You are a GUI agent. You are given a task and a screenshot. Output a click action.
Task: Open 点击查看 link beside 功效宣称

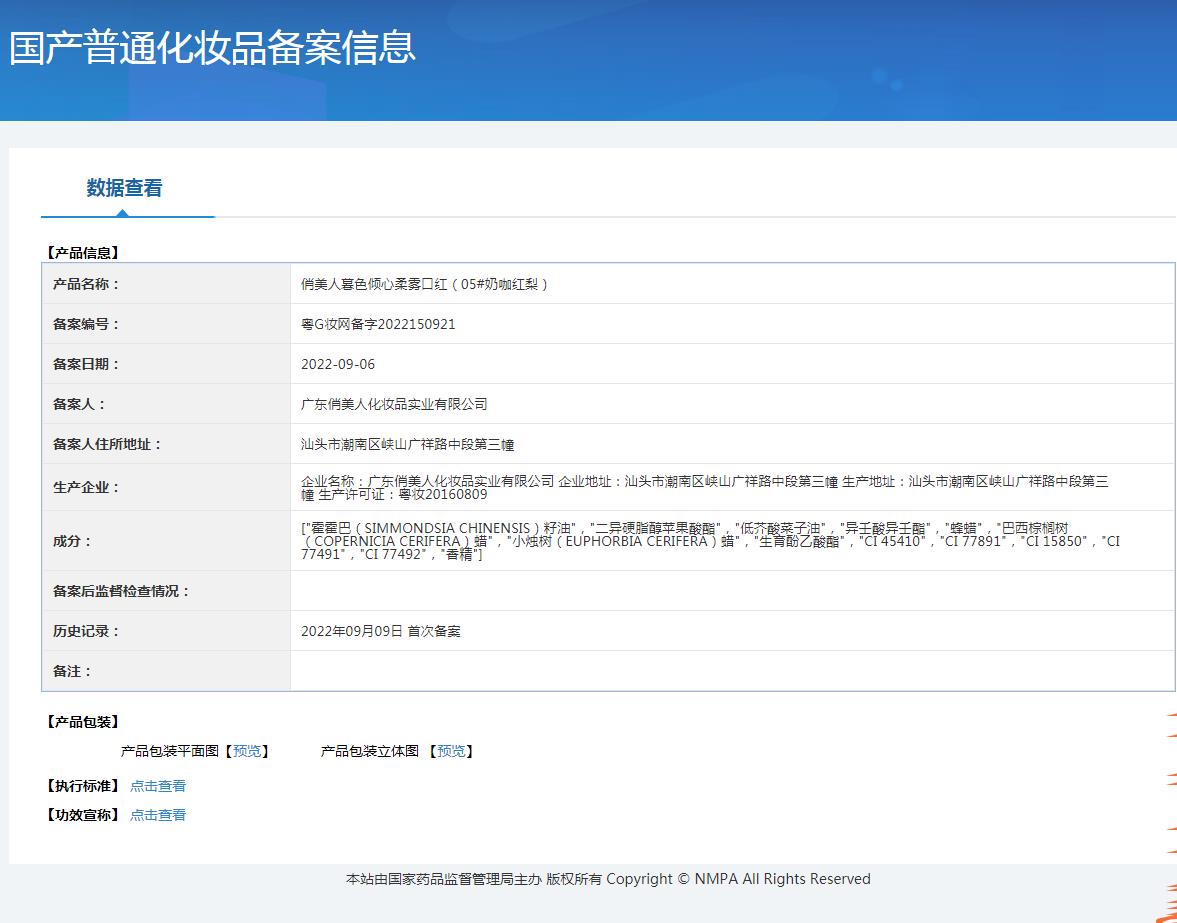(x=158, y=815)
